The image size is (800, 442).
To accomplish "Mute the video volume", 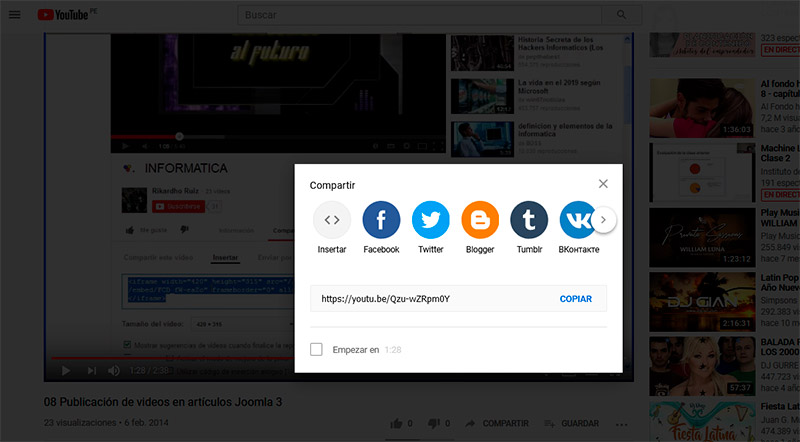I will click(114, 370).
